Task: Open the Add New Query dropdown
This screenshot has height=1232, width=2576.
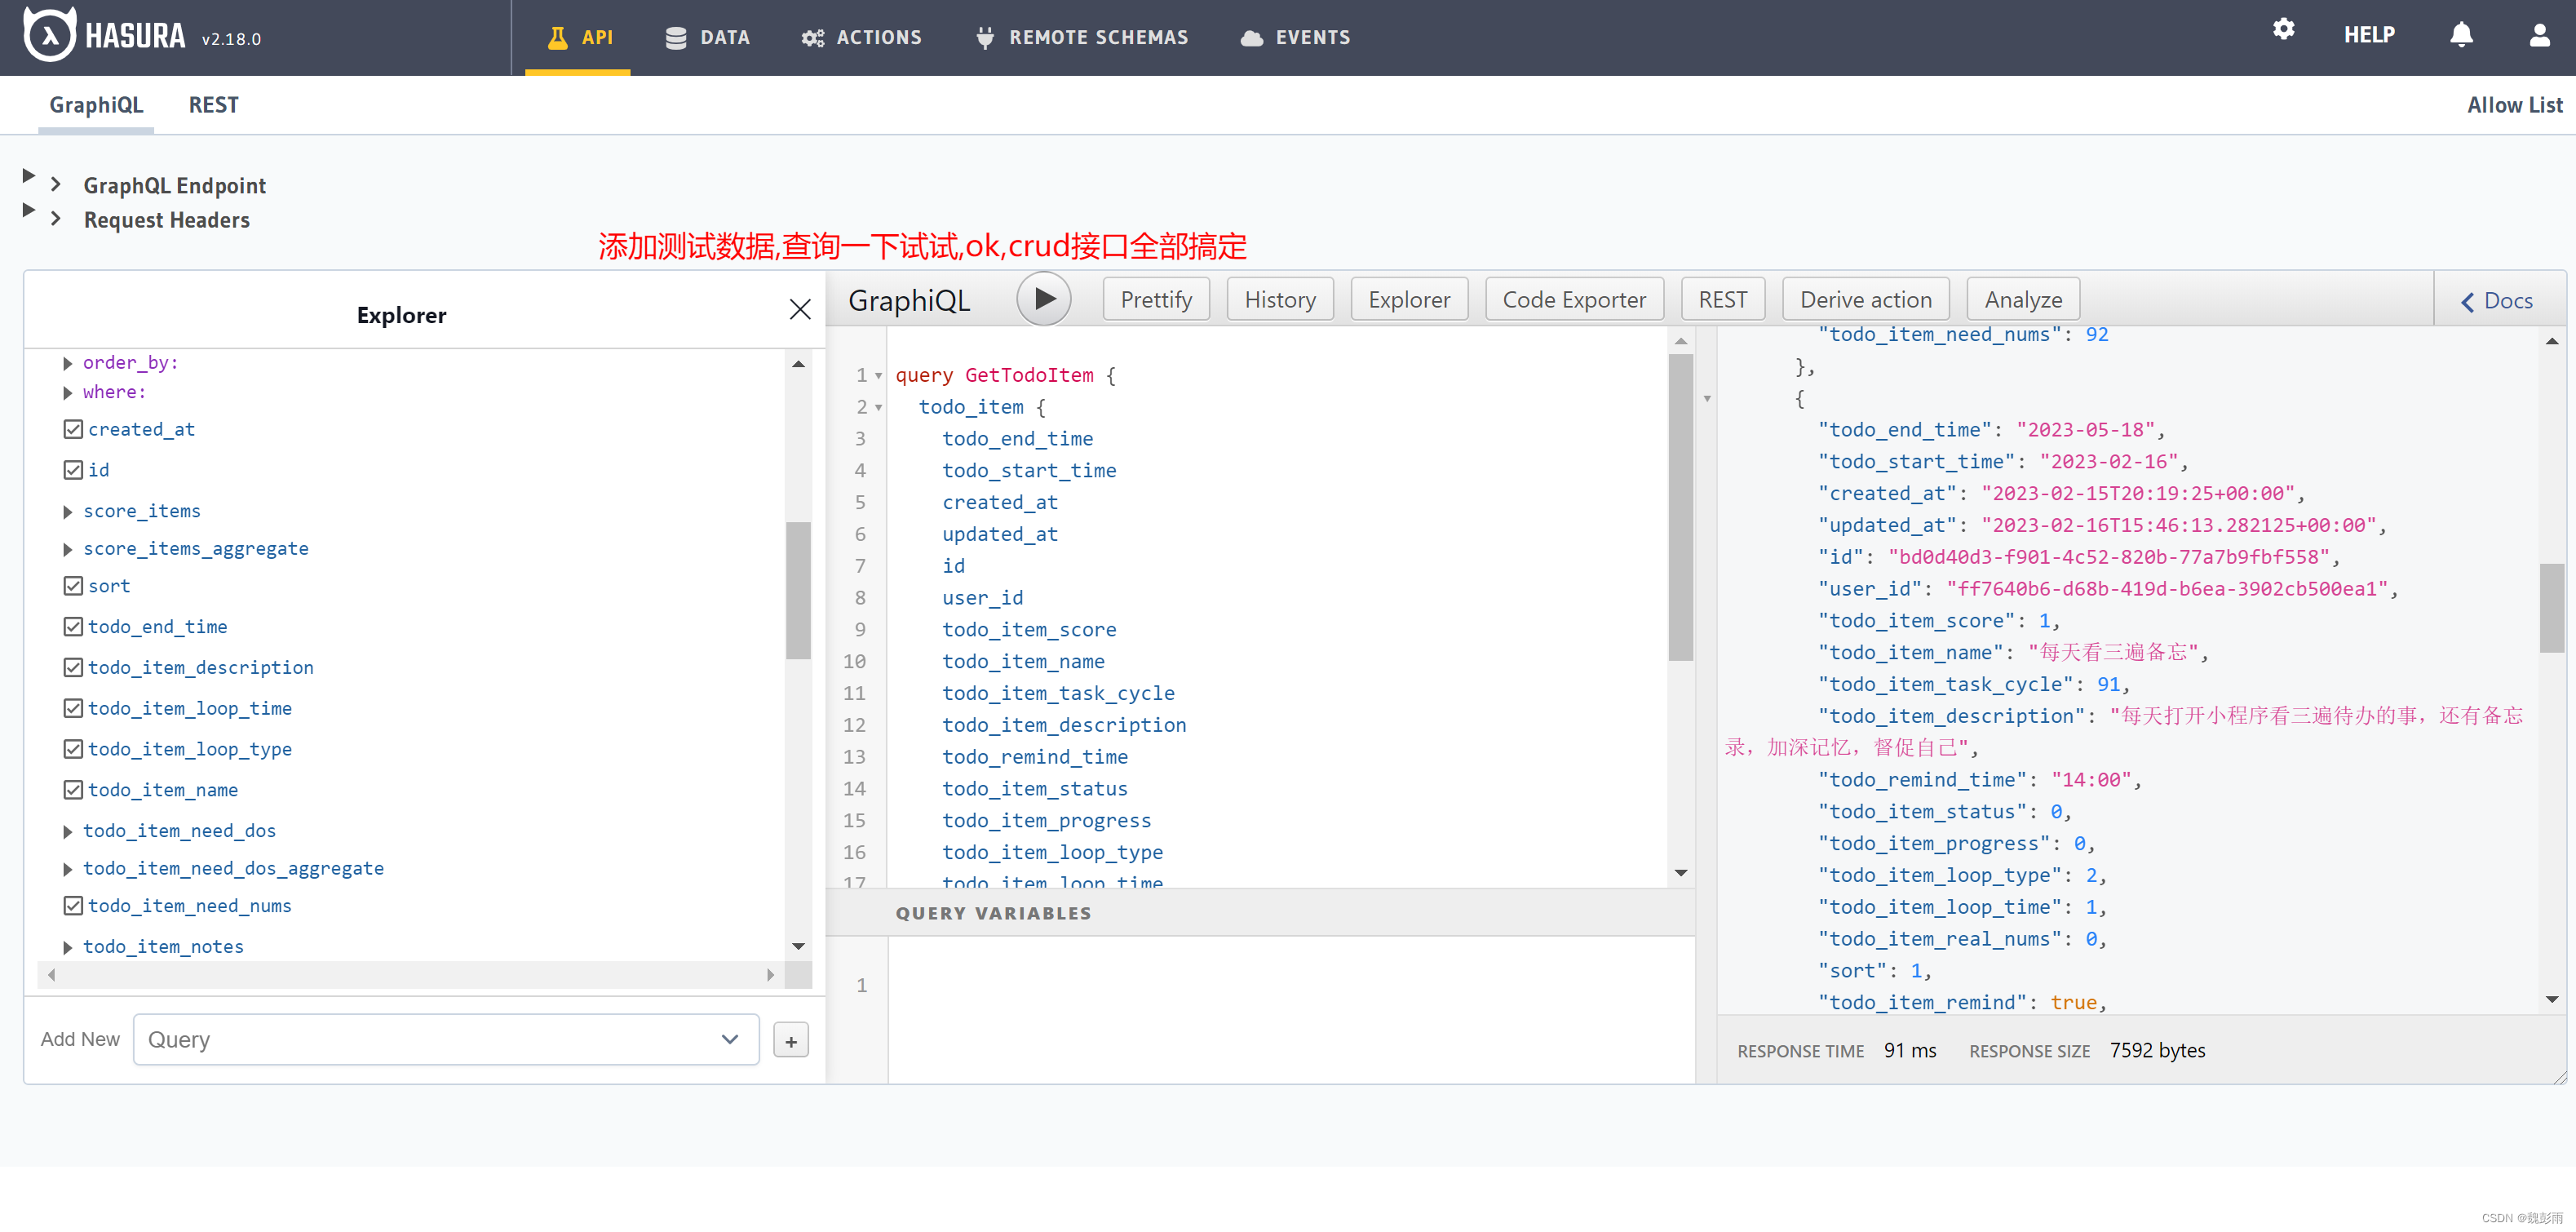Action: click(x=445, y=1040)
